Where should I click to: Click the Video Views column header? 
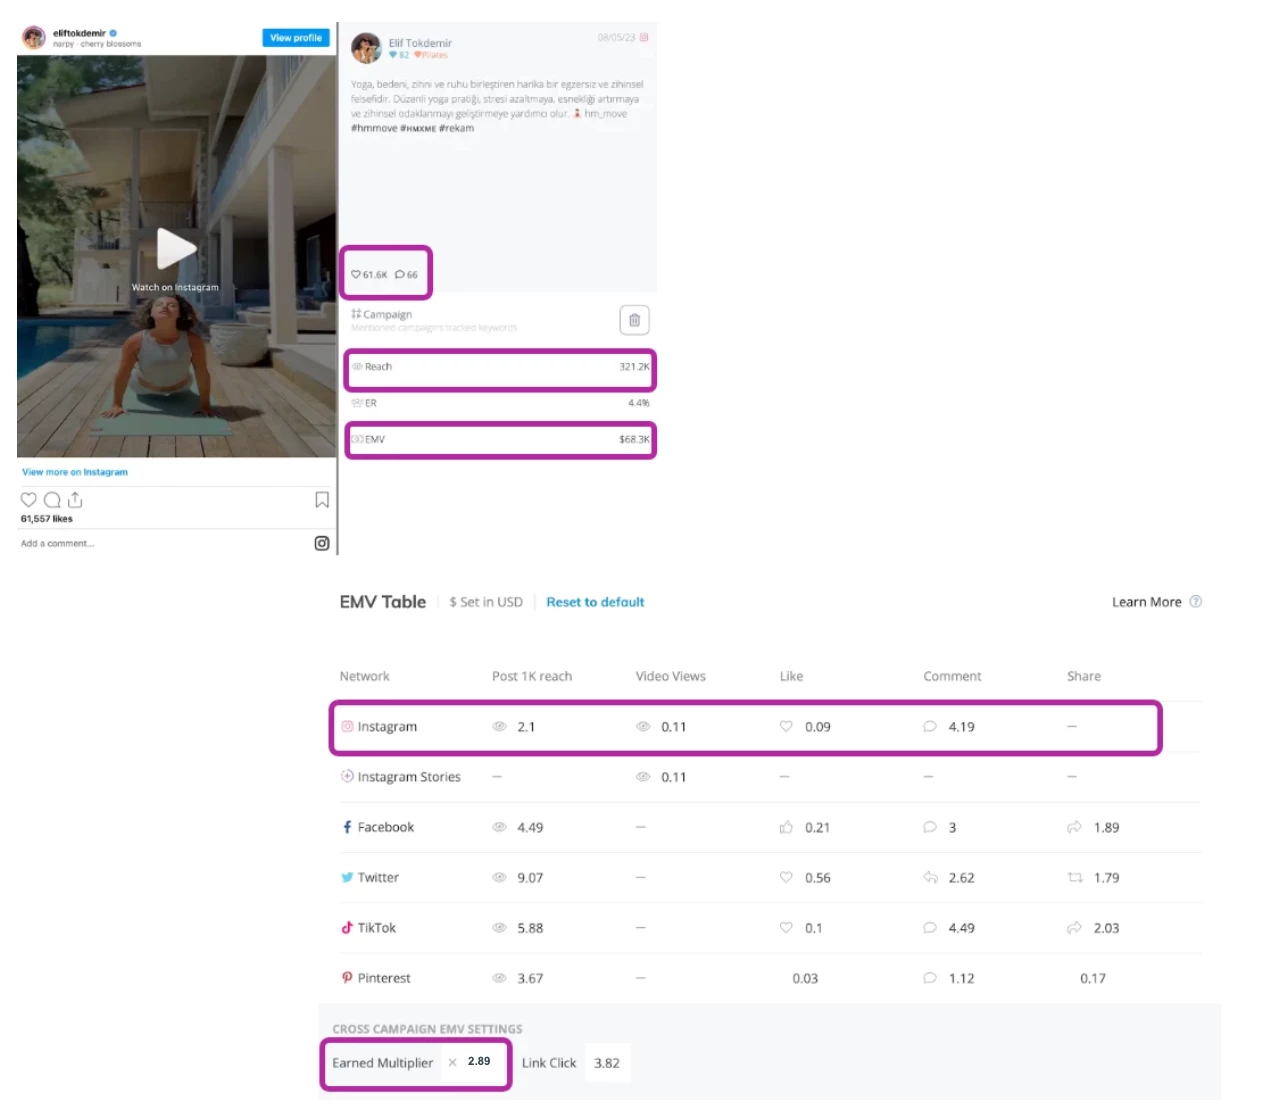tap(671, 676)
